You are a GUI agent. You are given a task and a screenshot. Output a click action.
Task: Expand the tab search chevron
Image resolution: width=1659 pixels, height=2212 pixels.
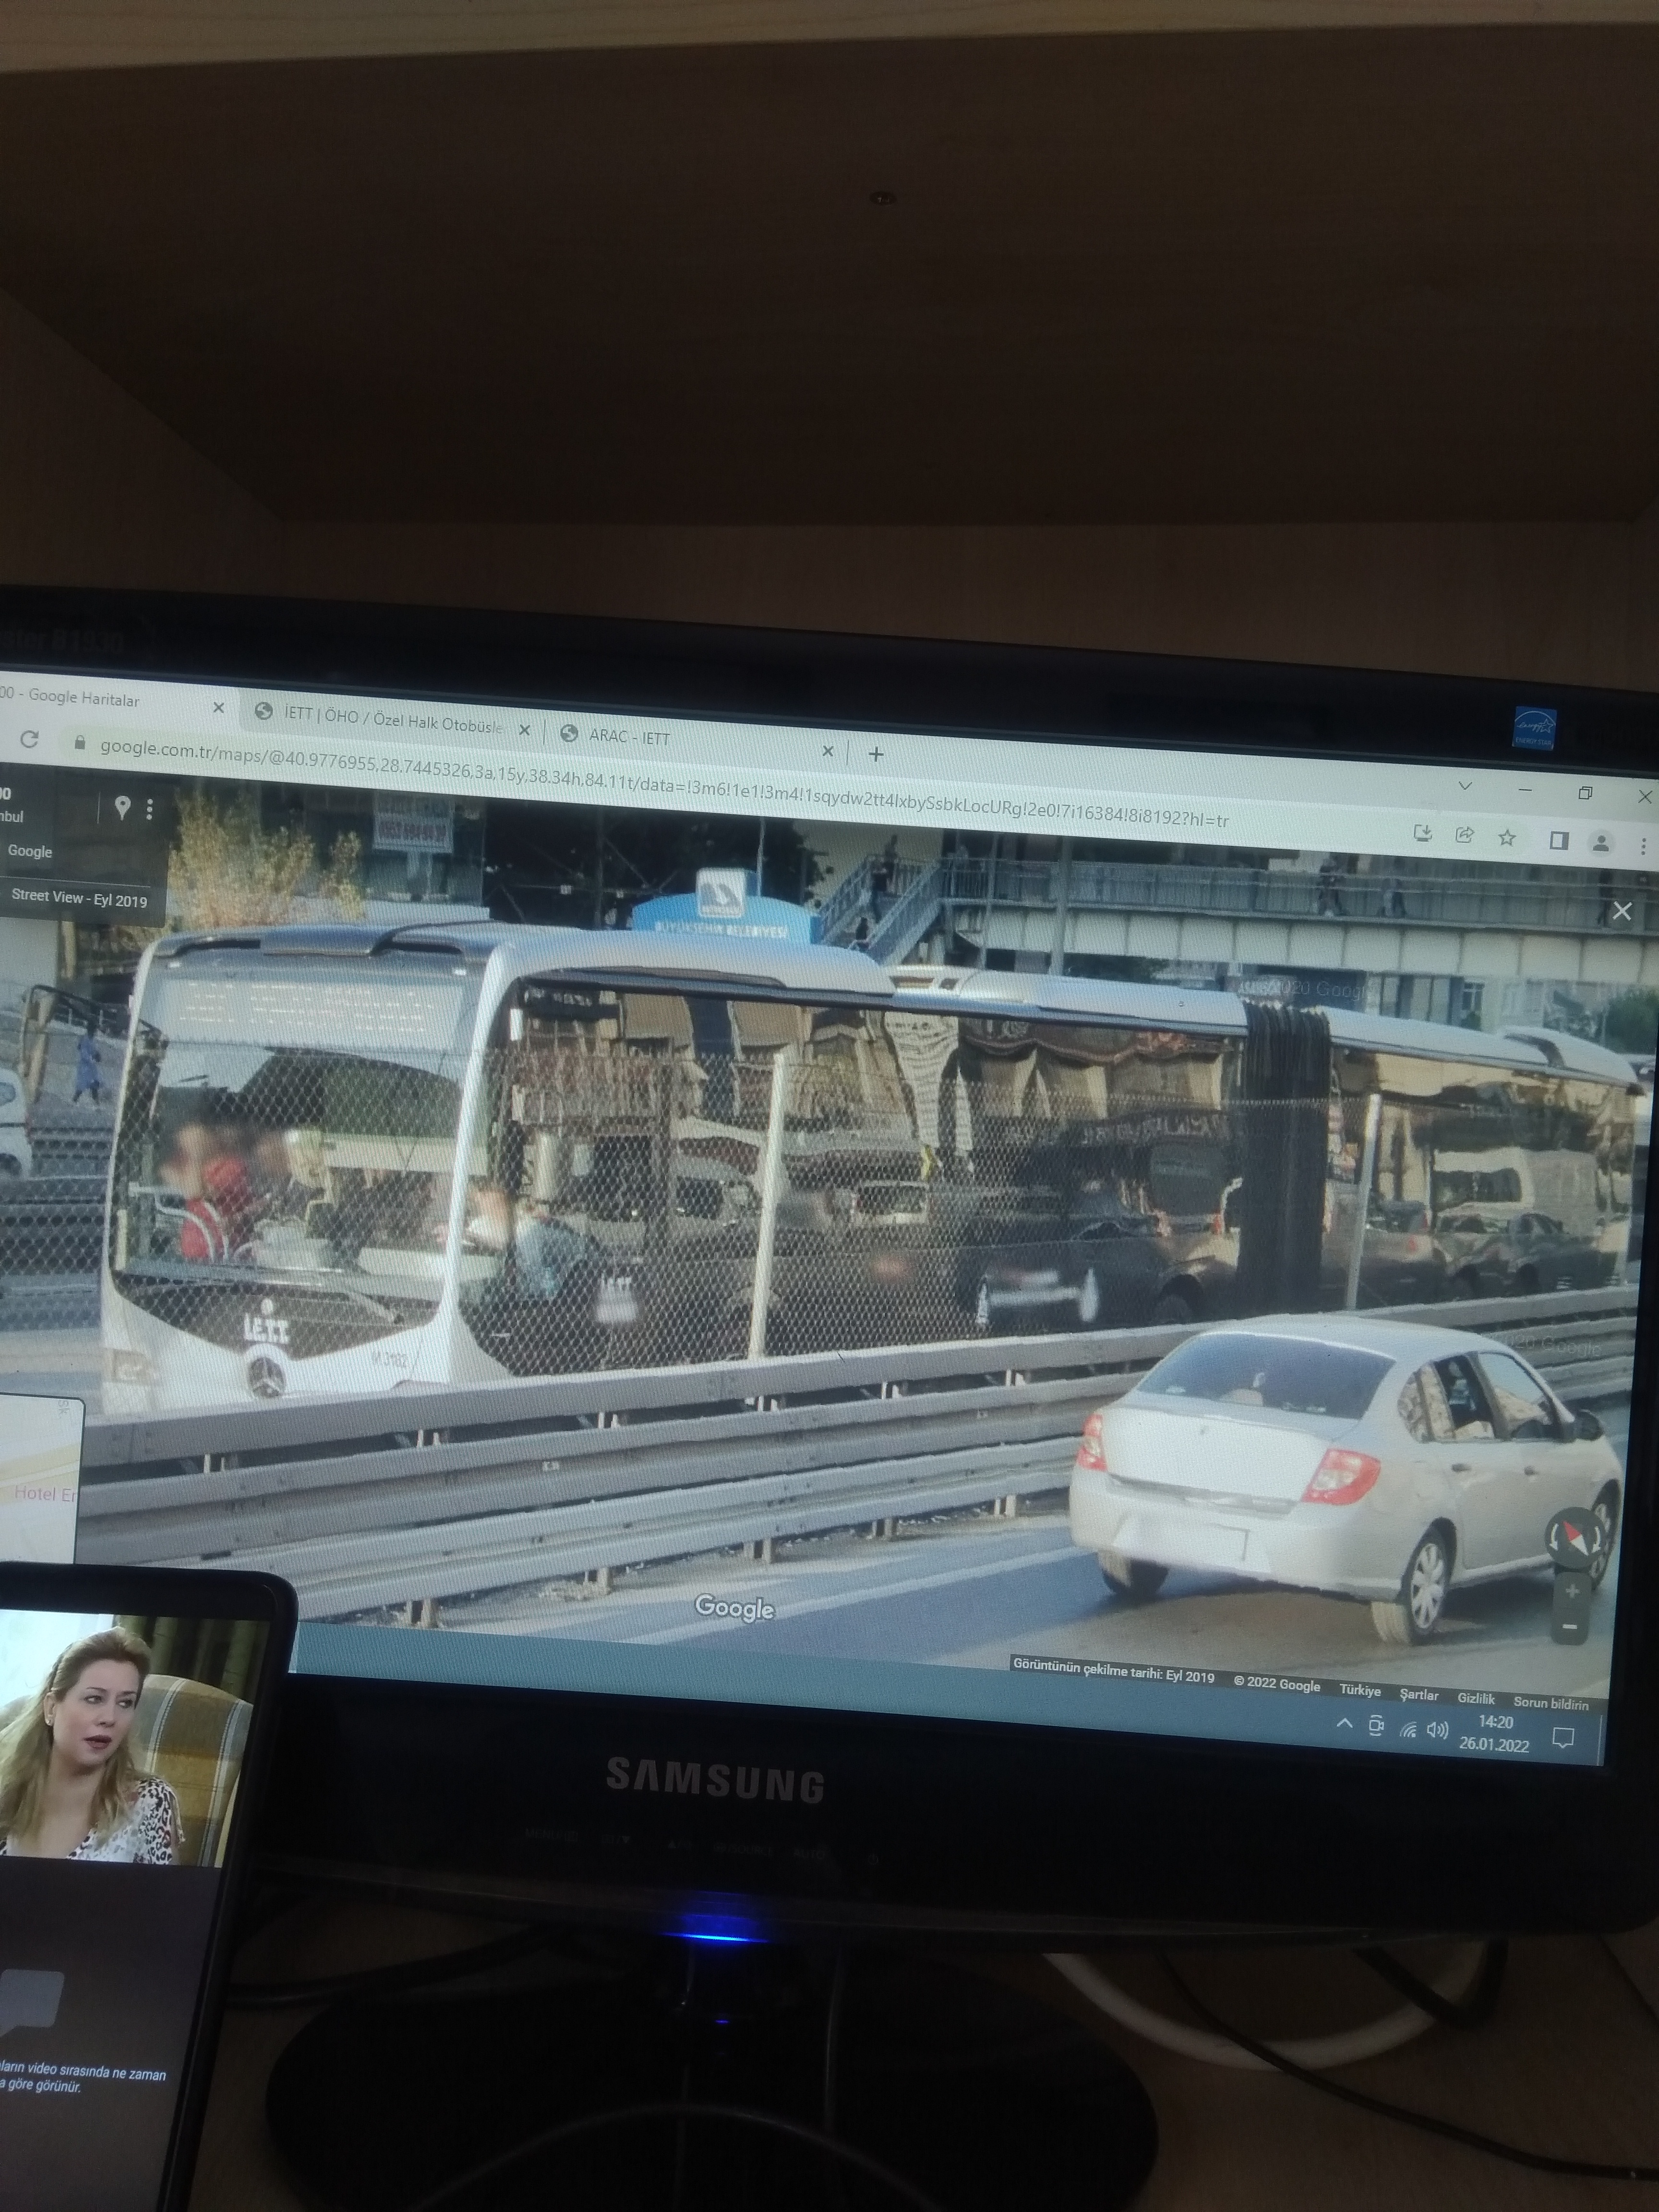[x=1465, y=785]
